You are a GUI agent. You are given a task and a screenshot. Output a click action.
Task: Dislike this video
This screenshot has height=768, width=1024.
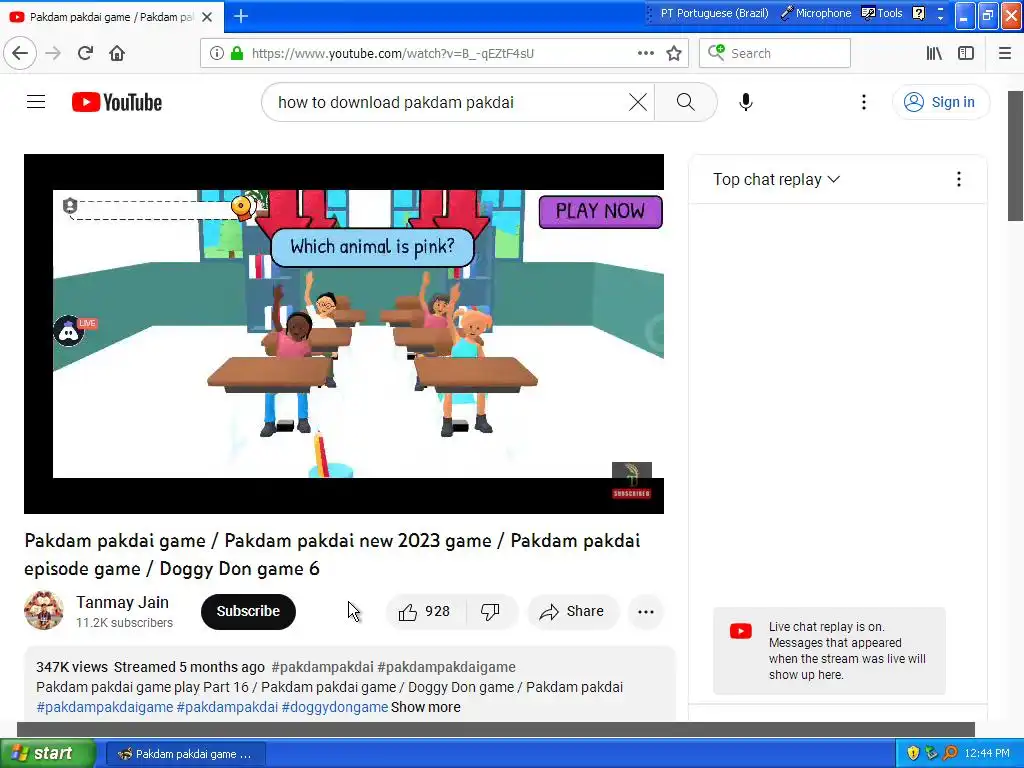tap(490, 611)
